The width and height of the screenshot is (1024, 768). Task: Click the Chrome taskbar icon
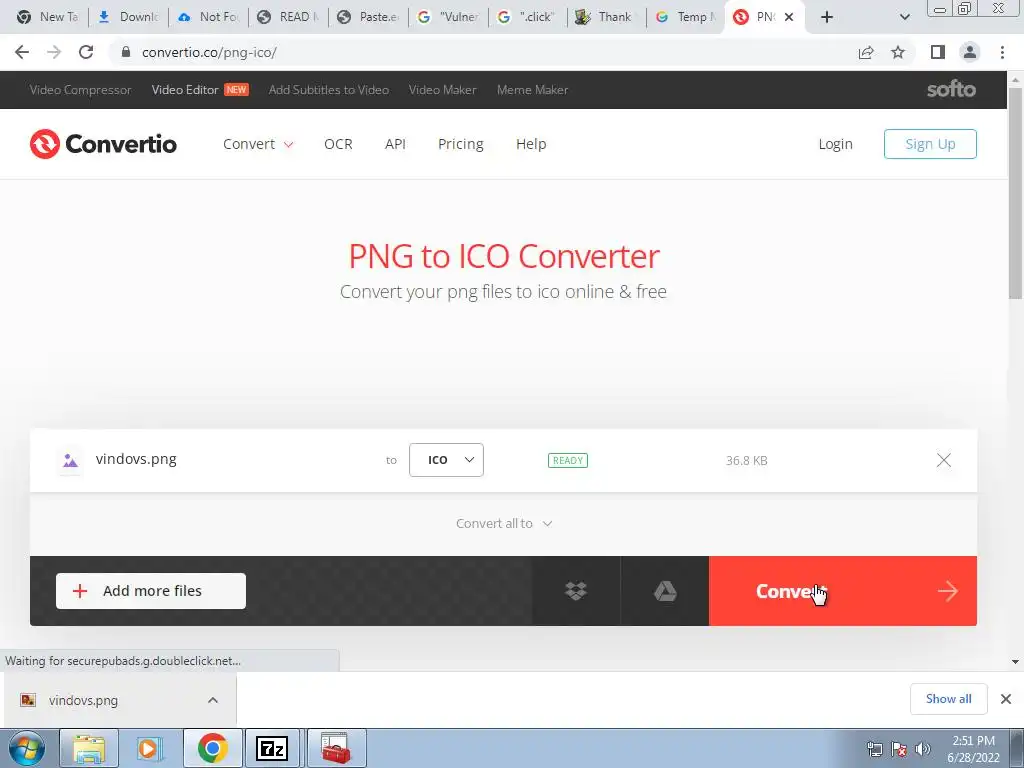[x=213, y=748]
